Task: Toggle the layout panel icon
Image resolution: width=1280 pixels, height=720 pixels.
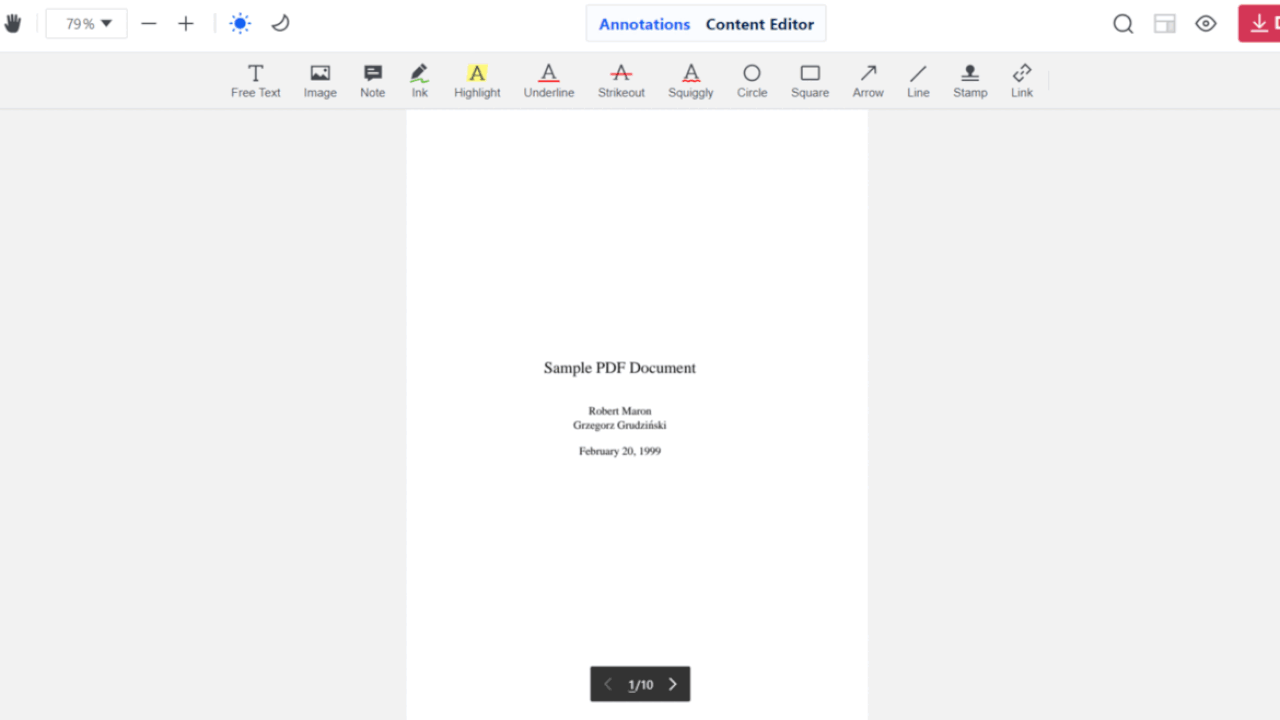Action: coord(1165,24)
